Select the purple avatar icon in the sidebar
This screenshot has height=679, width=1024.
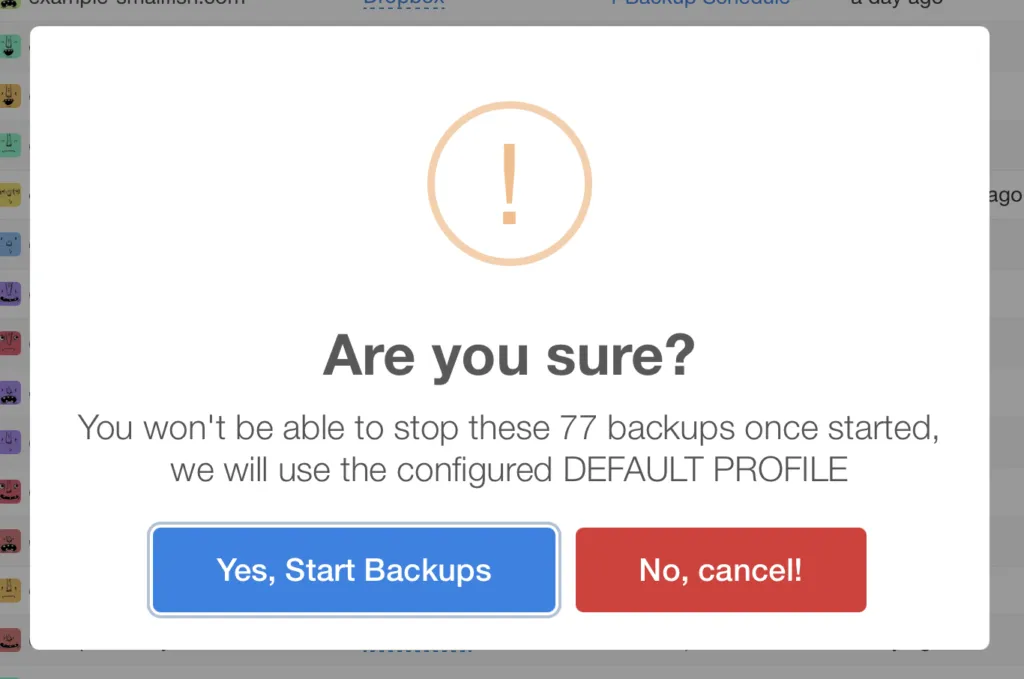point(9,293)
